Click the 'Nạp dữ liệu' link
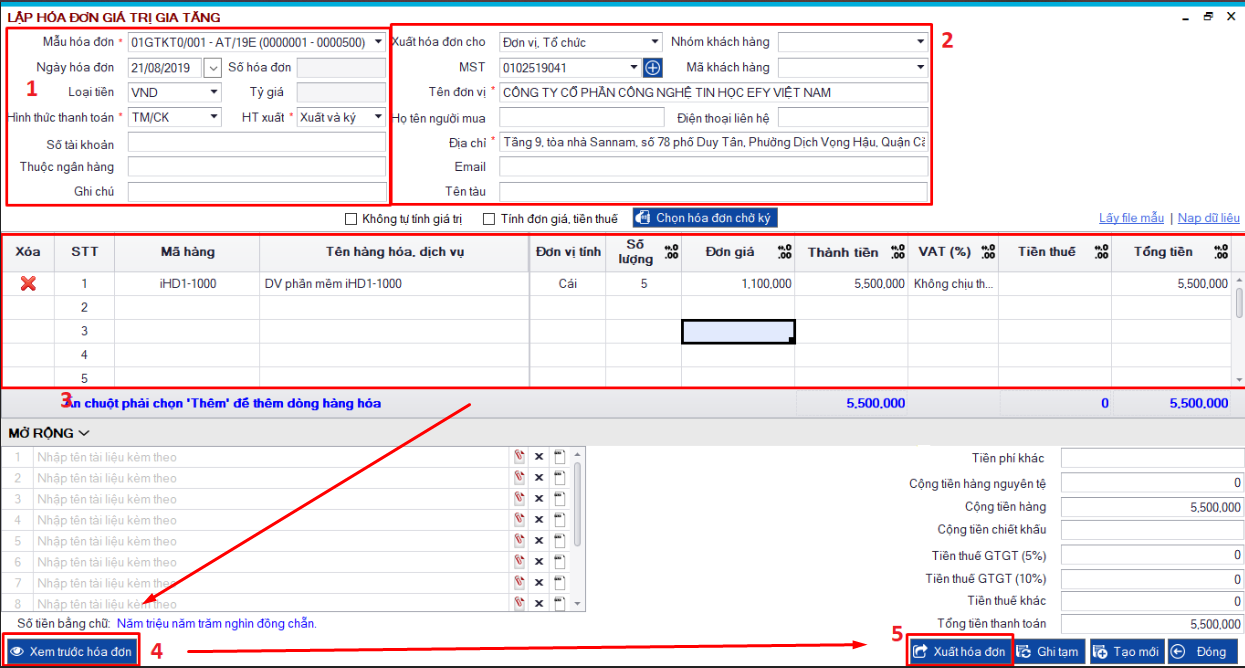Image resolution: width=1245 pixels, height=668 pixels. [1208, 218]
